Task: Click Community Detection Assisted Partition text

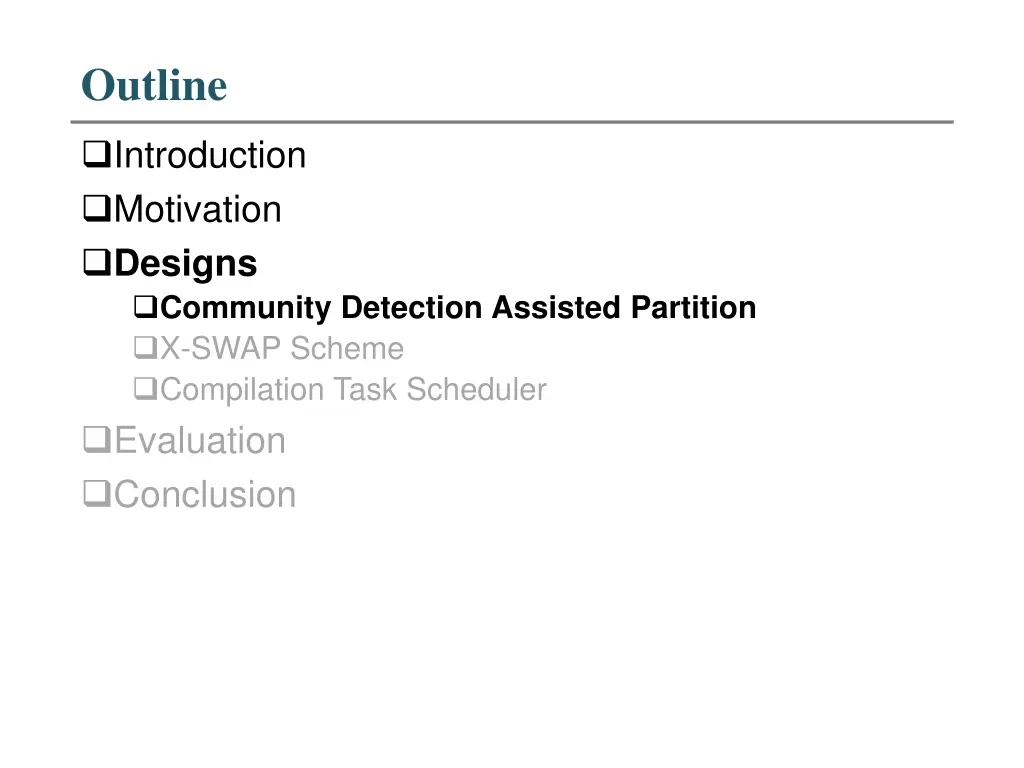Action: coord(458,308)
